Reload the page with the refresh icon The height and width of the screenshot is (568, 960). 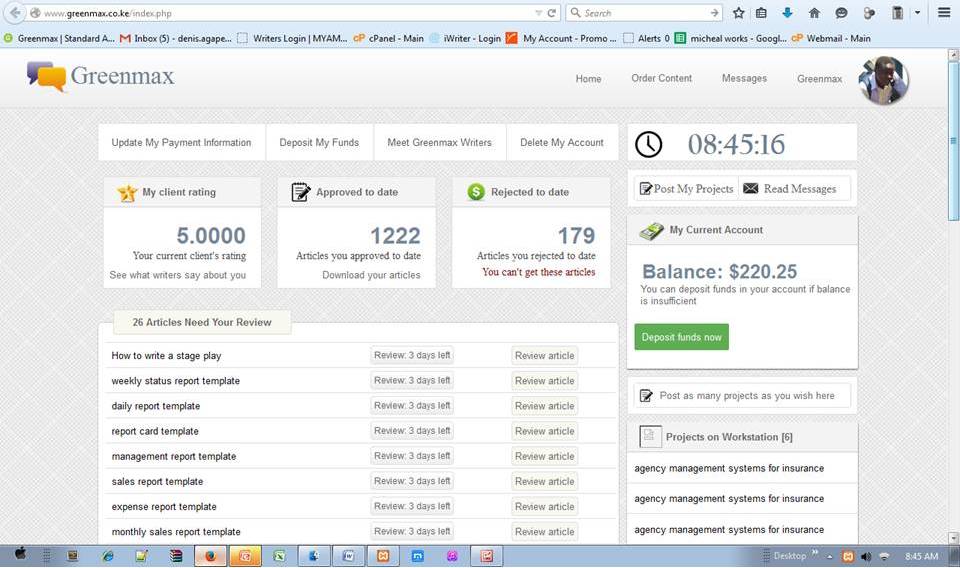tap(552, 13)
